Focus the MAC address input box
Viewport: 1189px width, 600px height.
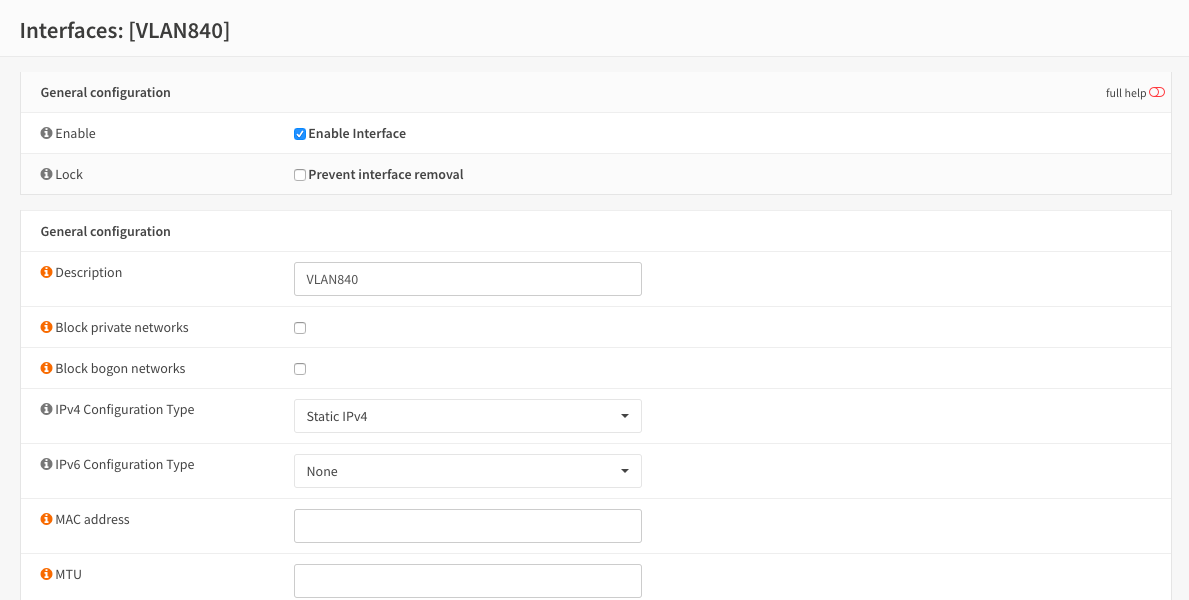(467, 526)
